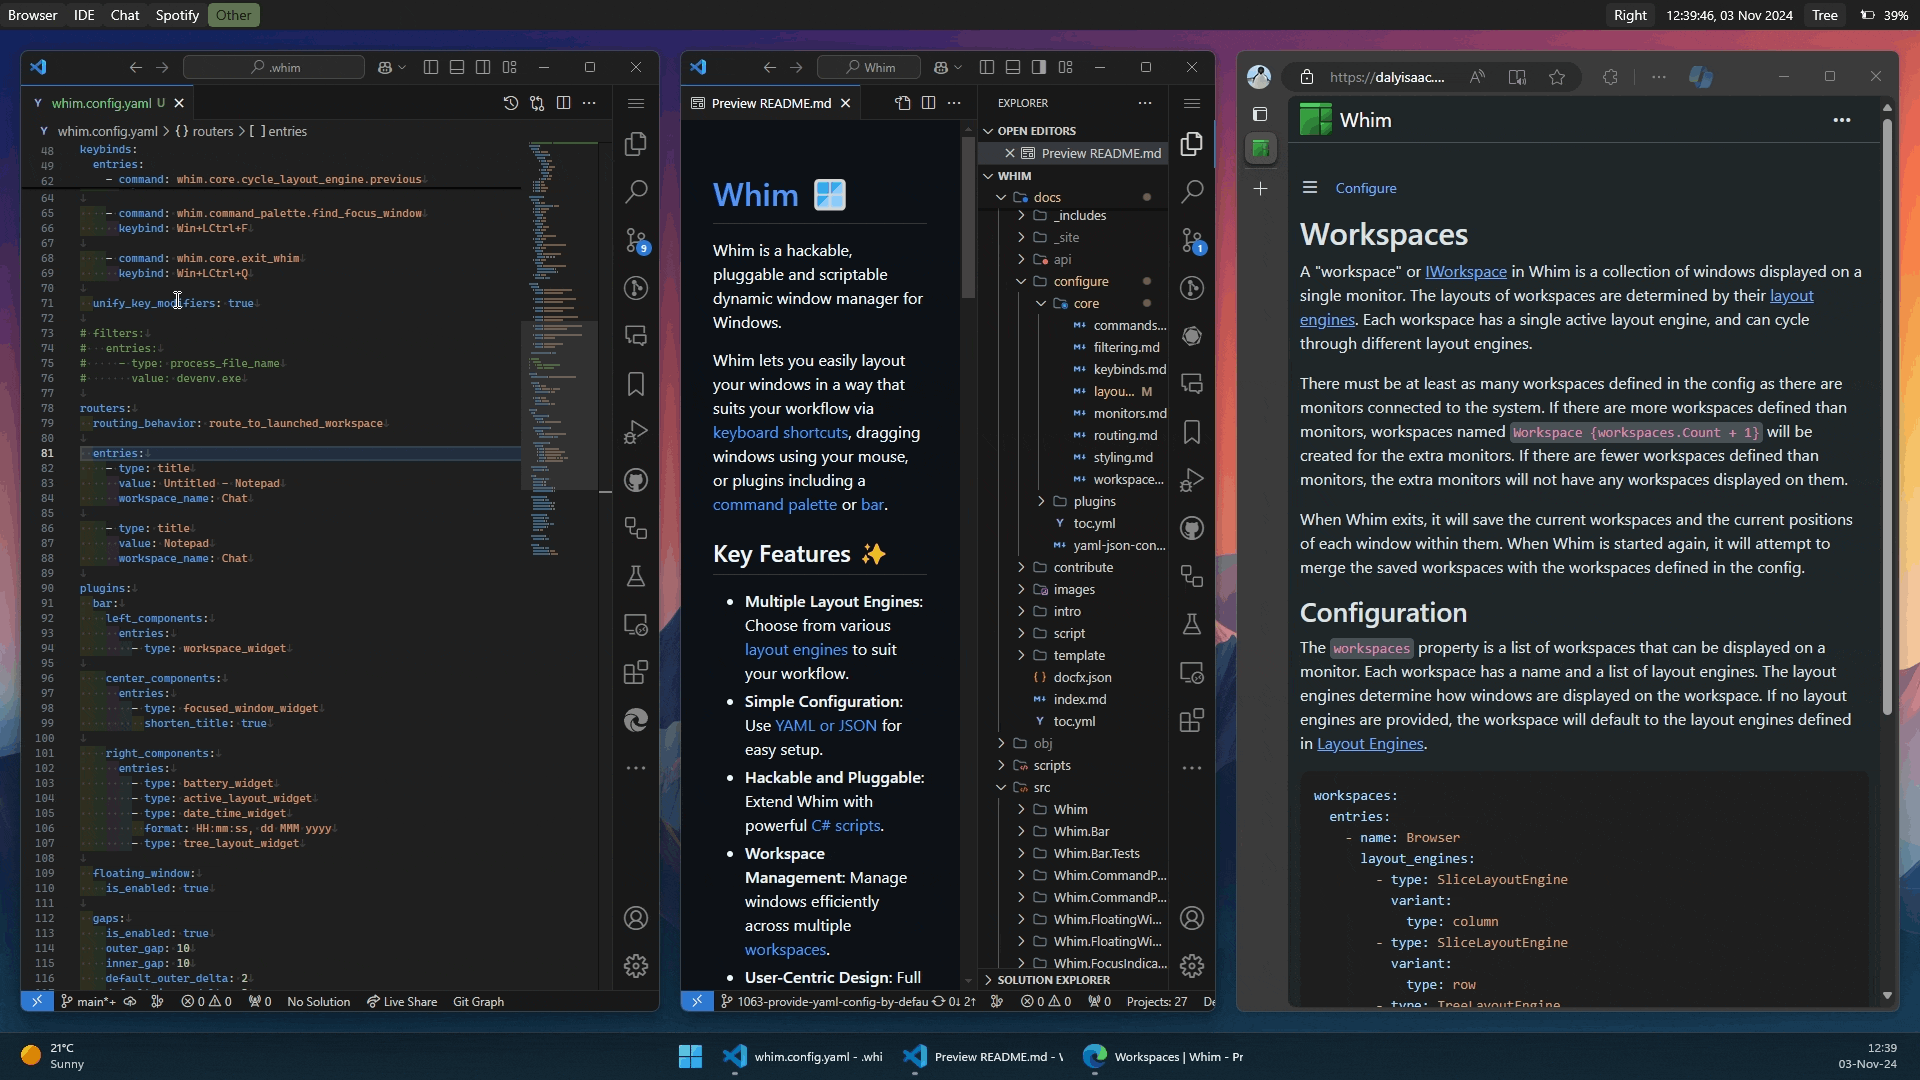The width and height of the screenshot is (1920, 1080).
Task: Expand the configure folder in Explorer
Action: 1080,280
